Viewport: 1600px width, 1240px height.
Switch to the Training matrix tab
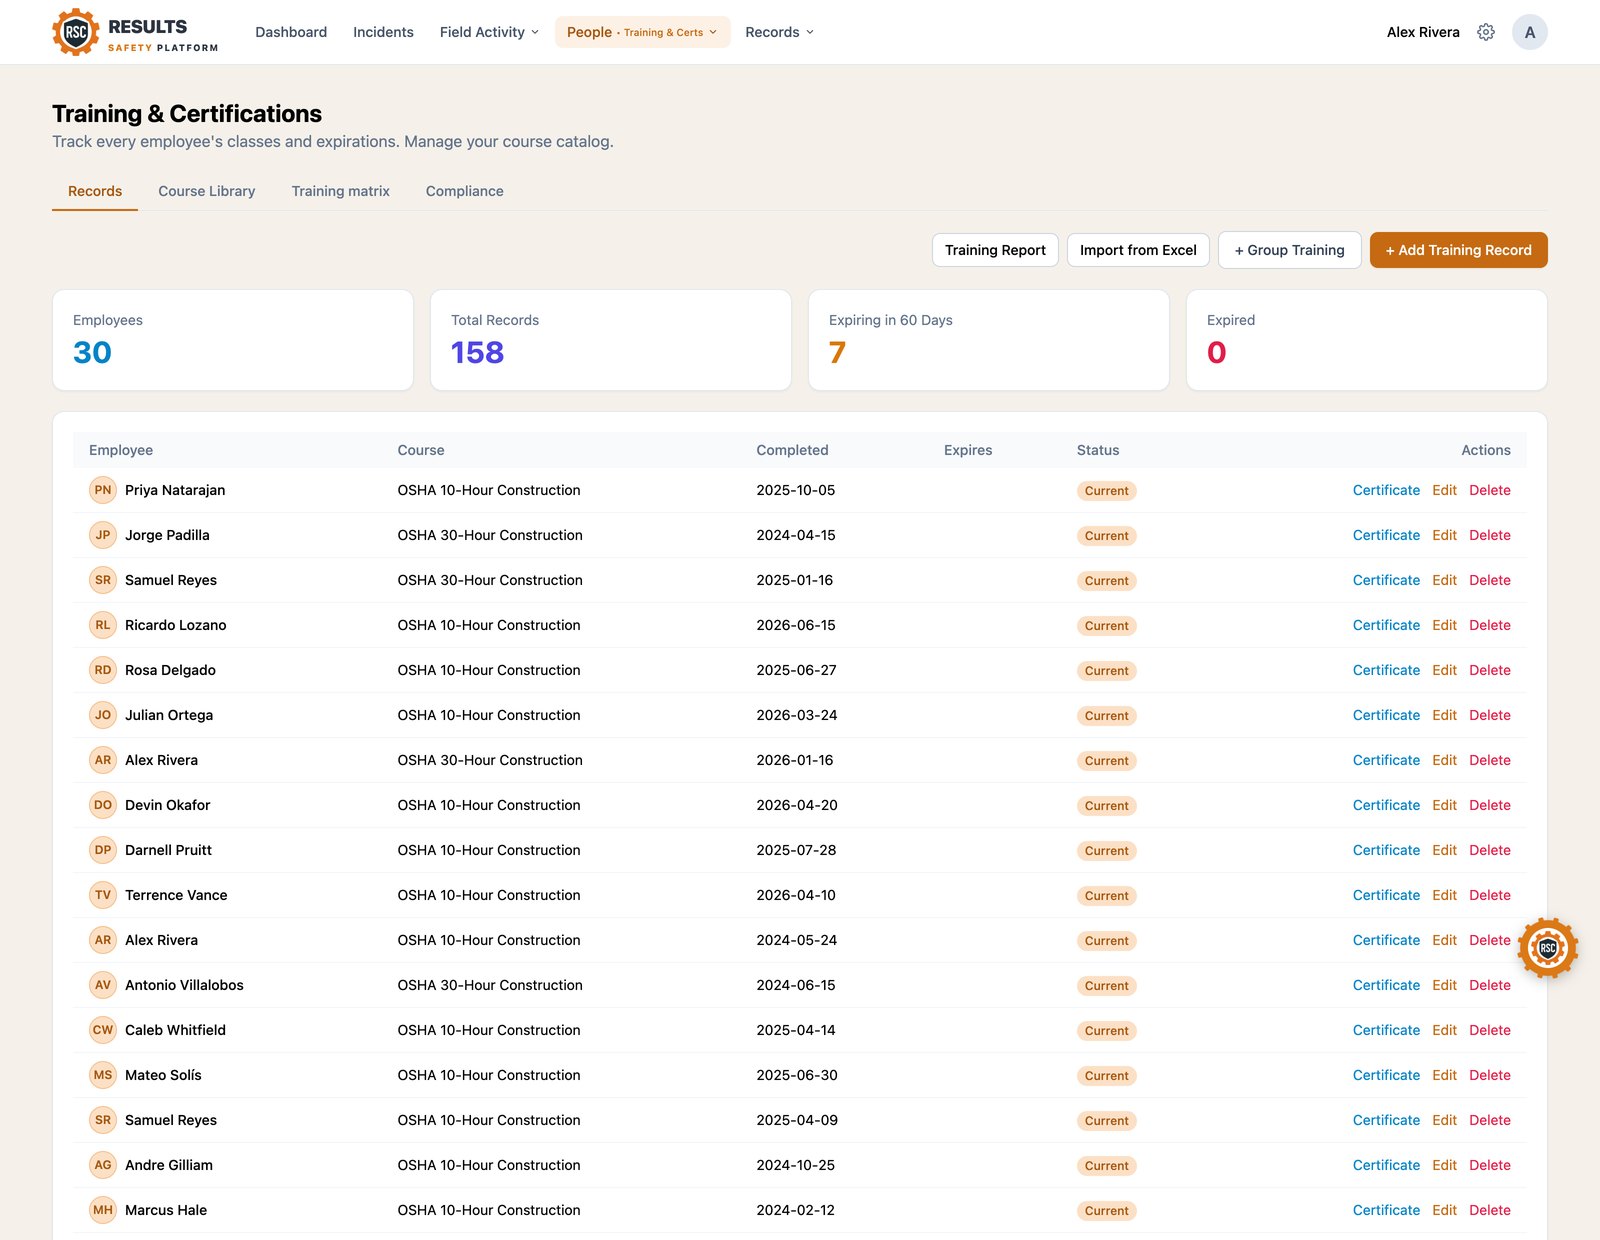point(340,191)
